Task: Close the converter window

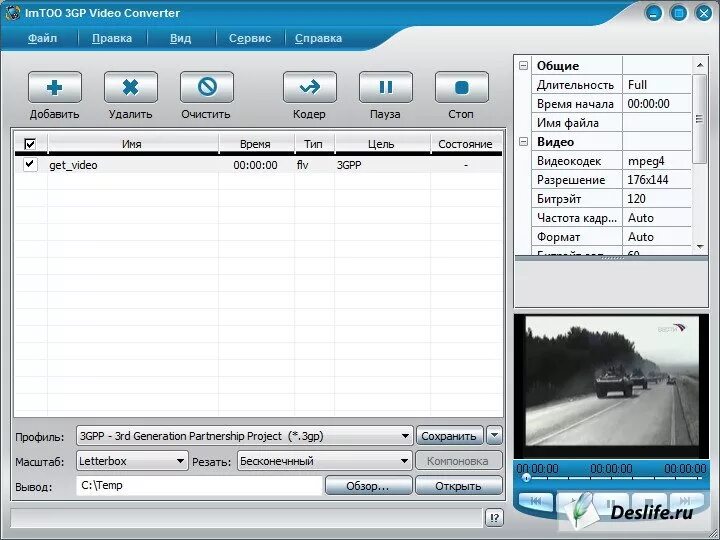Action: [704, 13]
